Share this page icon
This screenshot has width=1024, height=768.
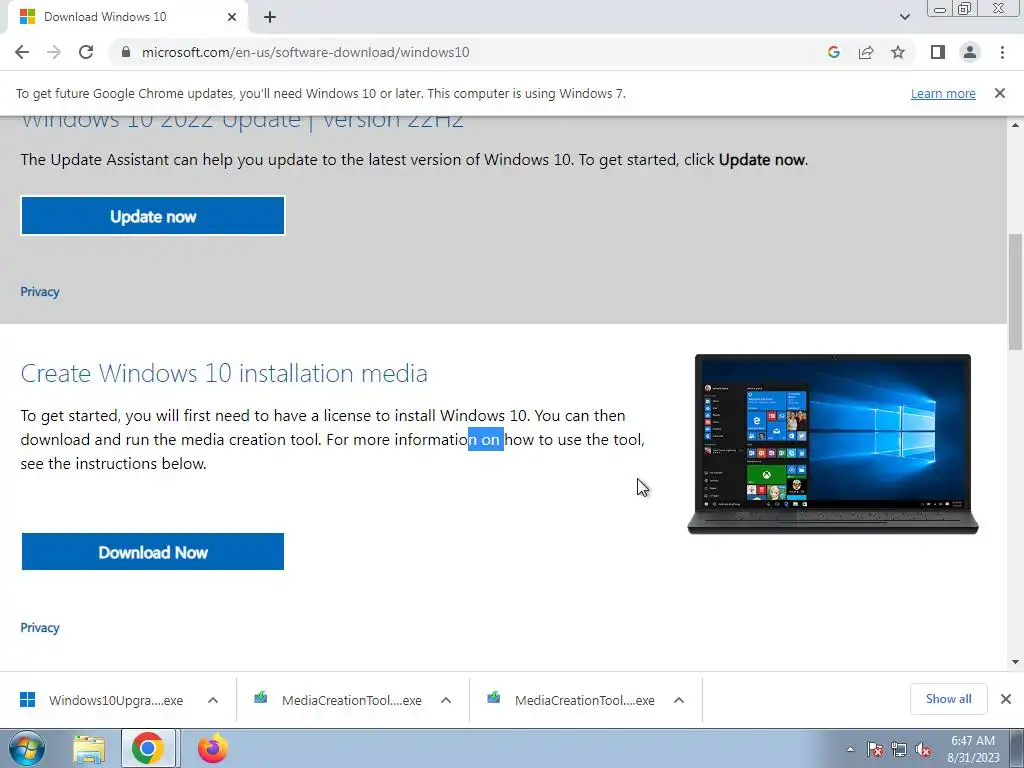pos(866,52)
